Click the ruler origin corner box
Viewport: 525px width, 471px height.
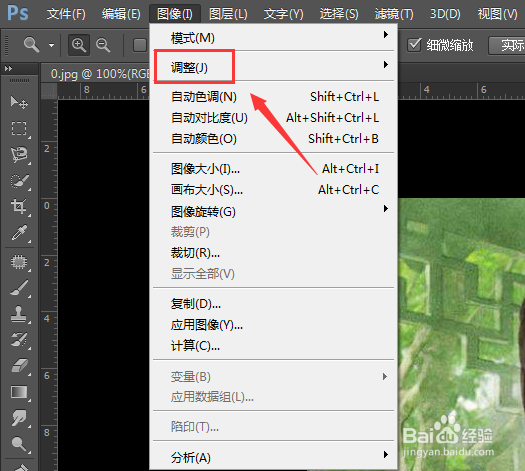point(49,90)
